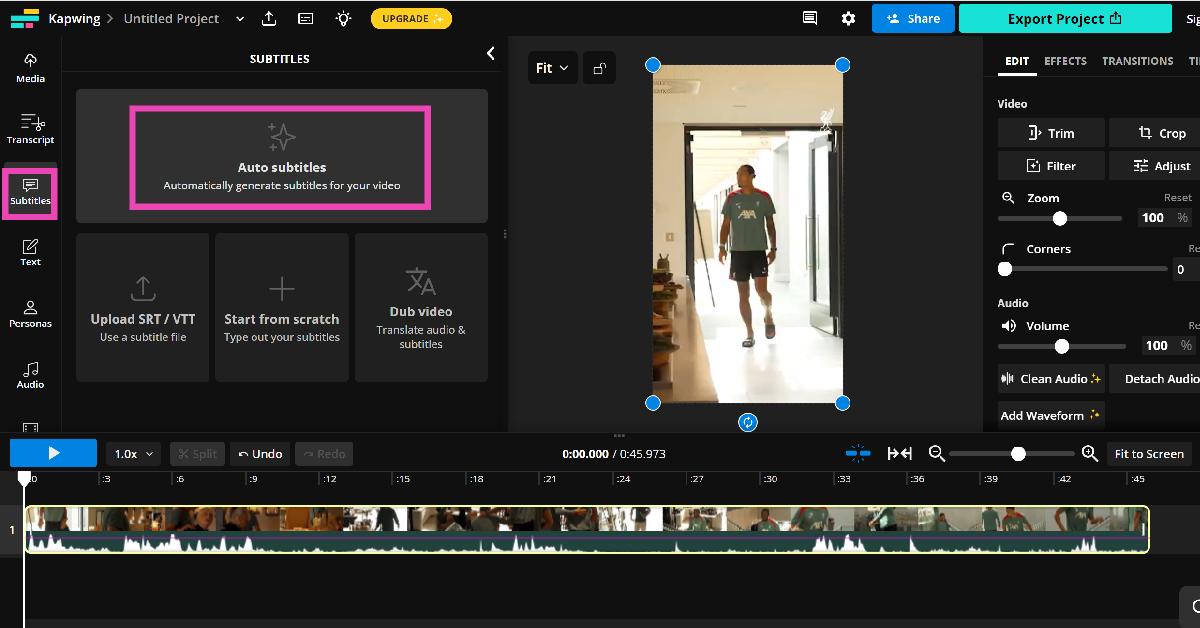
Task: Open the 1.0x playback speed dropdown
Action: pos(133,454)
